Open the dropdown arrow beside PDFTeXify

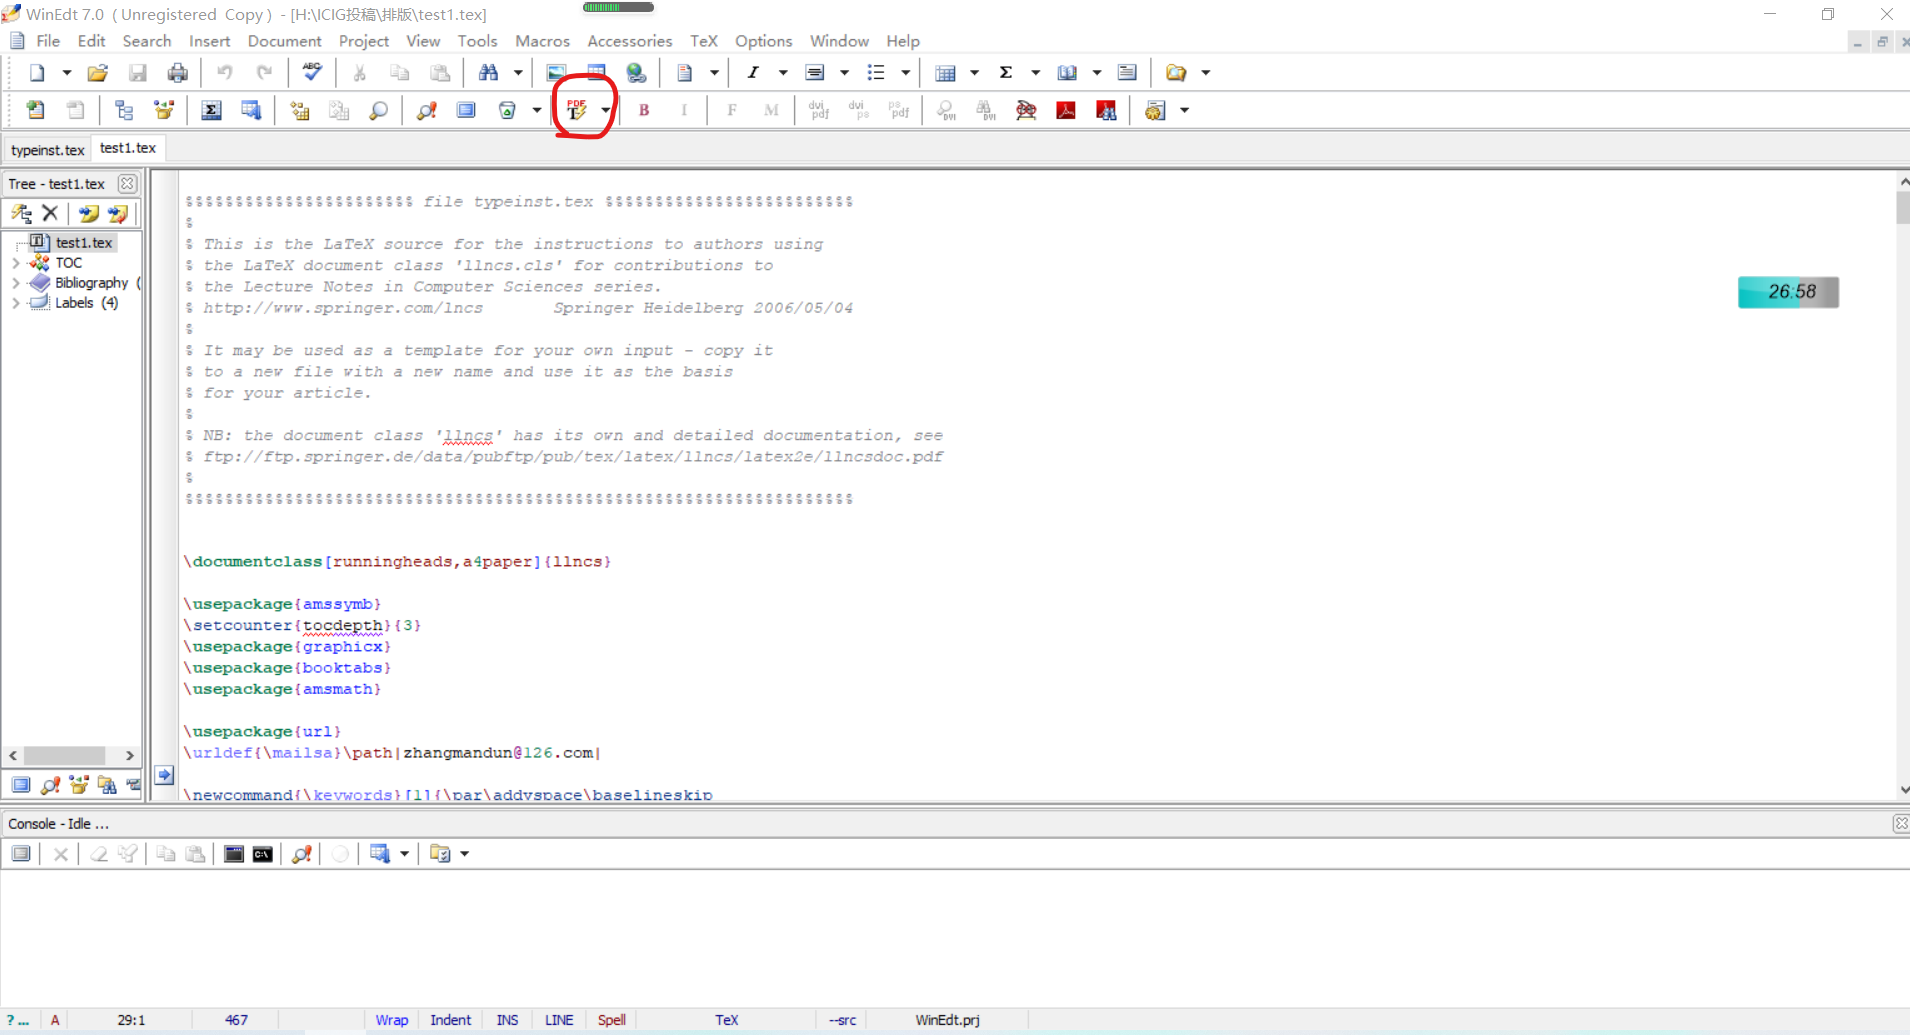[606, 110]
